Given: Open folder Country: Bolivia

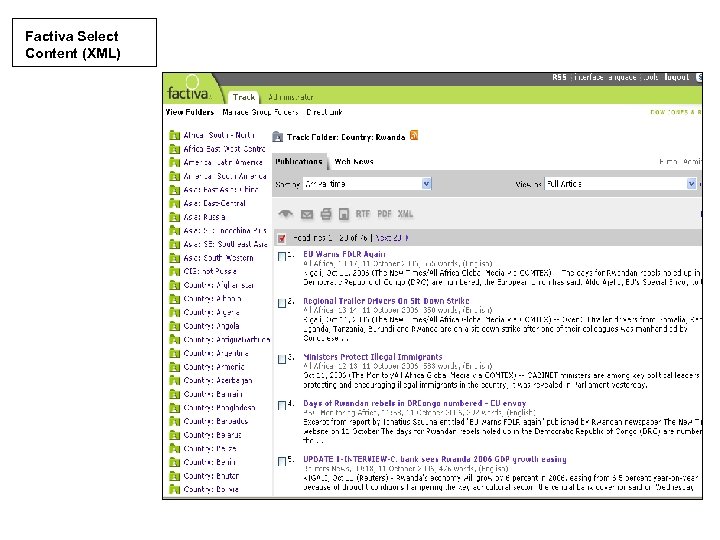Looking at the screenshot, I should click(211, 489).
